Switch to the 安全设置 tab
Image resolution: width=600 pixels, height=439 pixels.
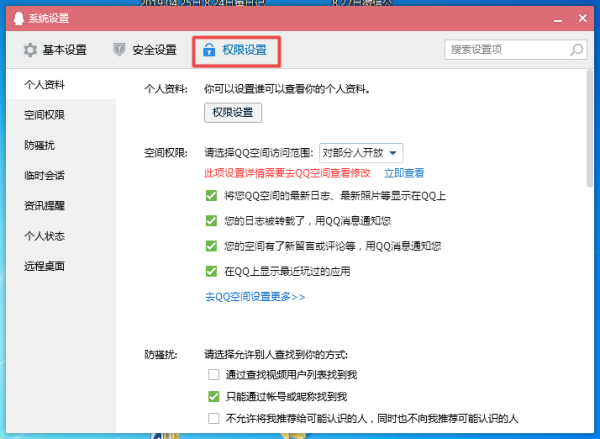tap(145, 50)
